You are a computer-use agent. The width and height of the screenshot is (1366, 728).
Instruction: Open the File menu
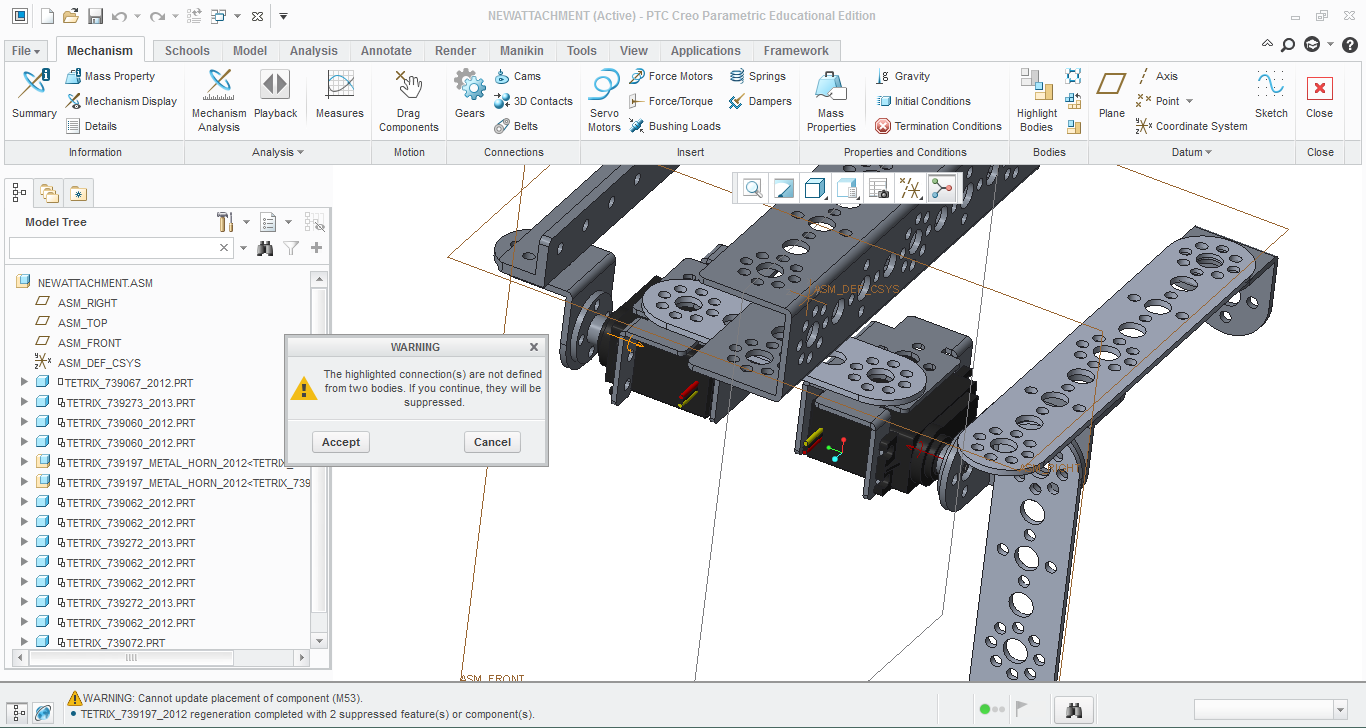(x=26, y=51)
